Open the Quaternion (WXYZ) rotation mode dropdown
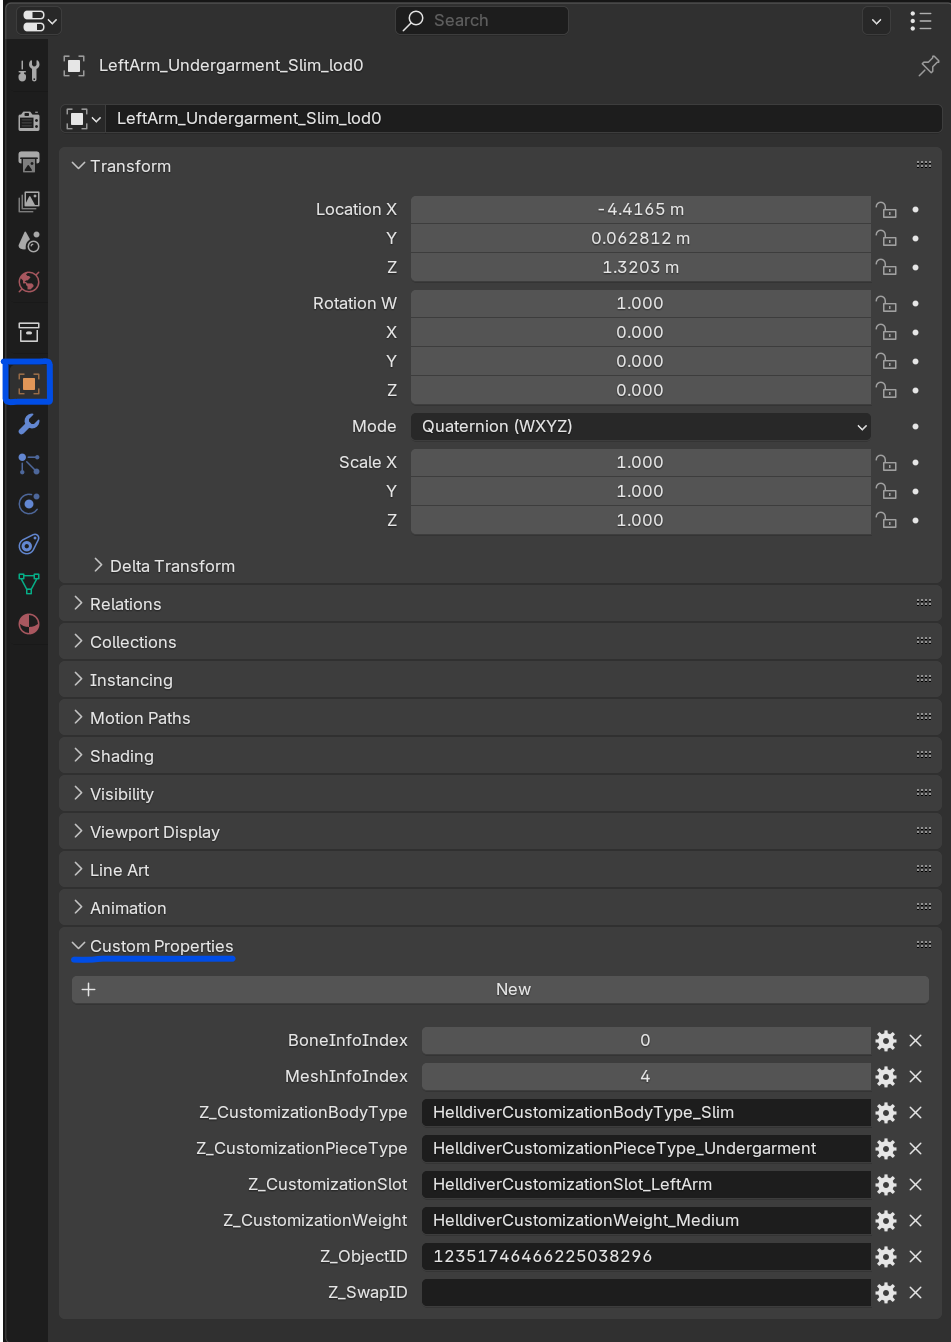Viewport: 951px width, 1342px height. pos(640,427)
